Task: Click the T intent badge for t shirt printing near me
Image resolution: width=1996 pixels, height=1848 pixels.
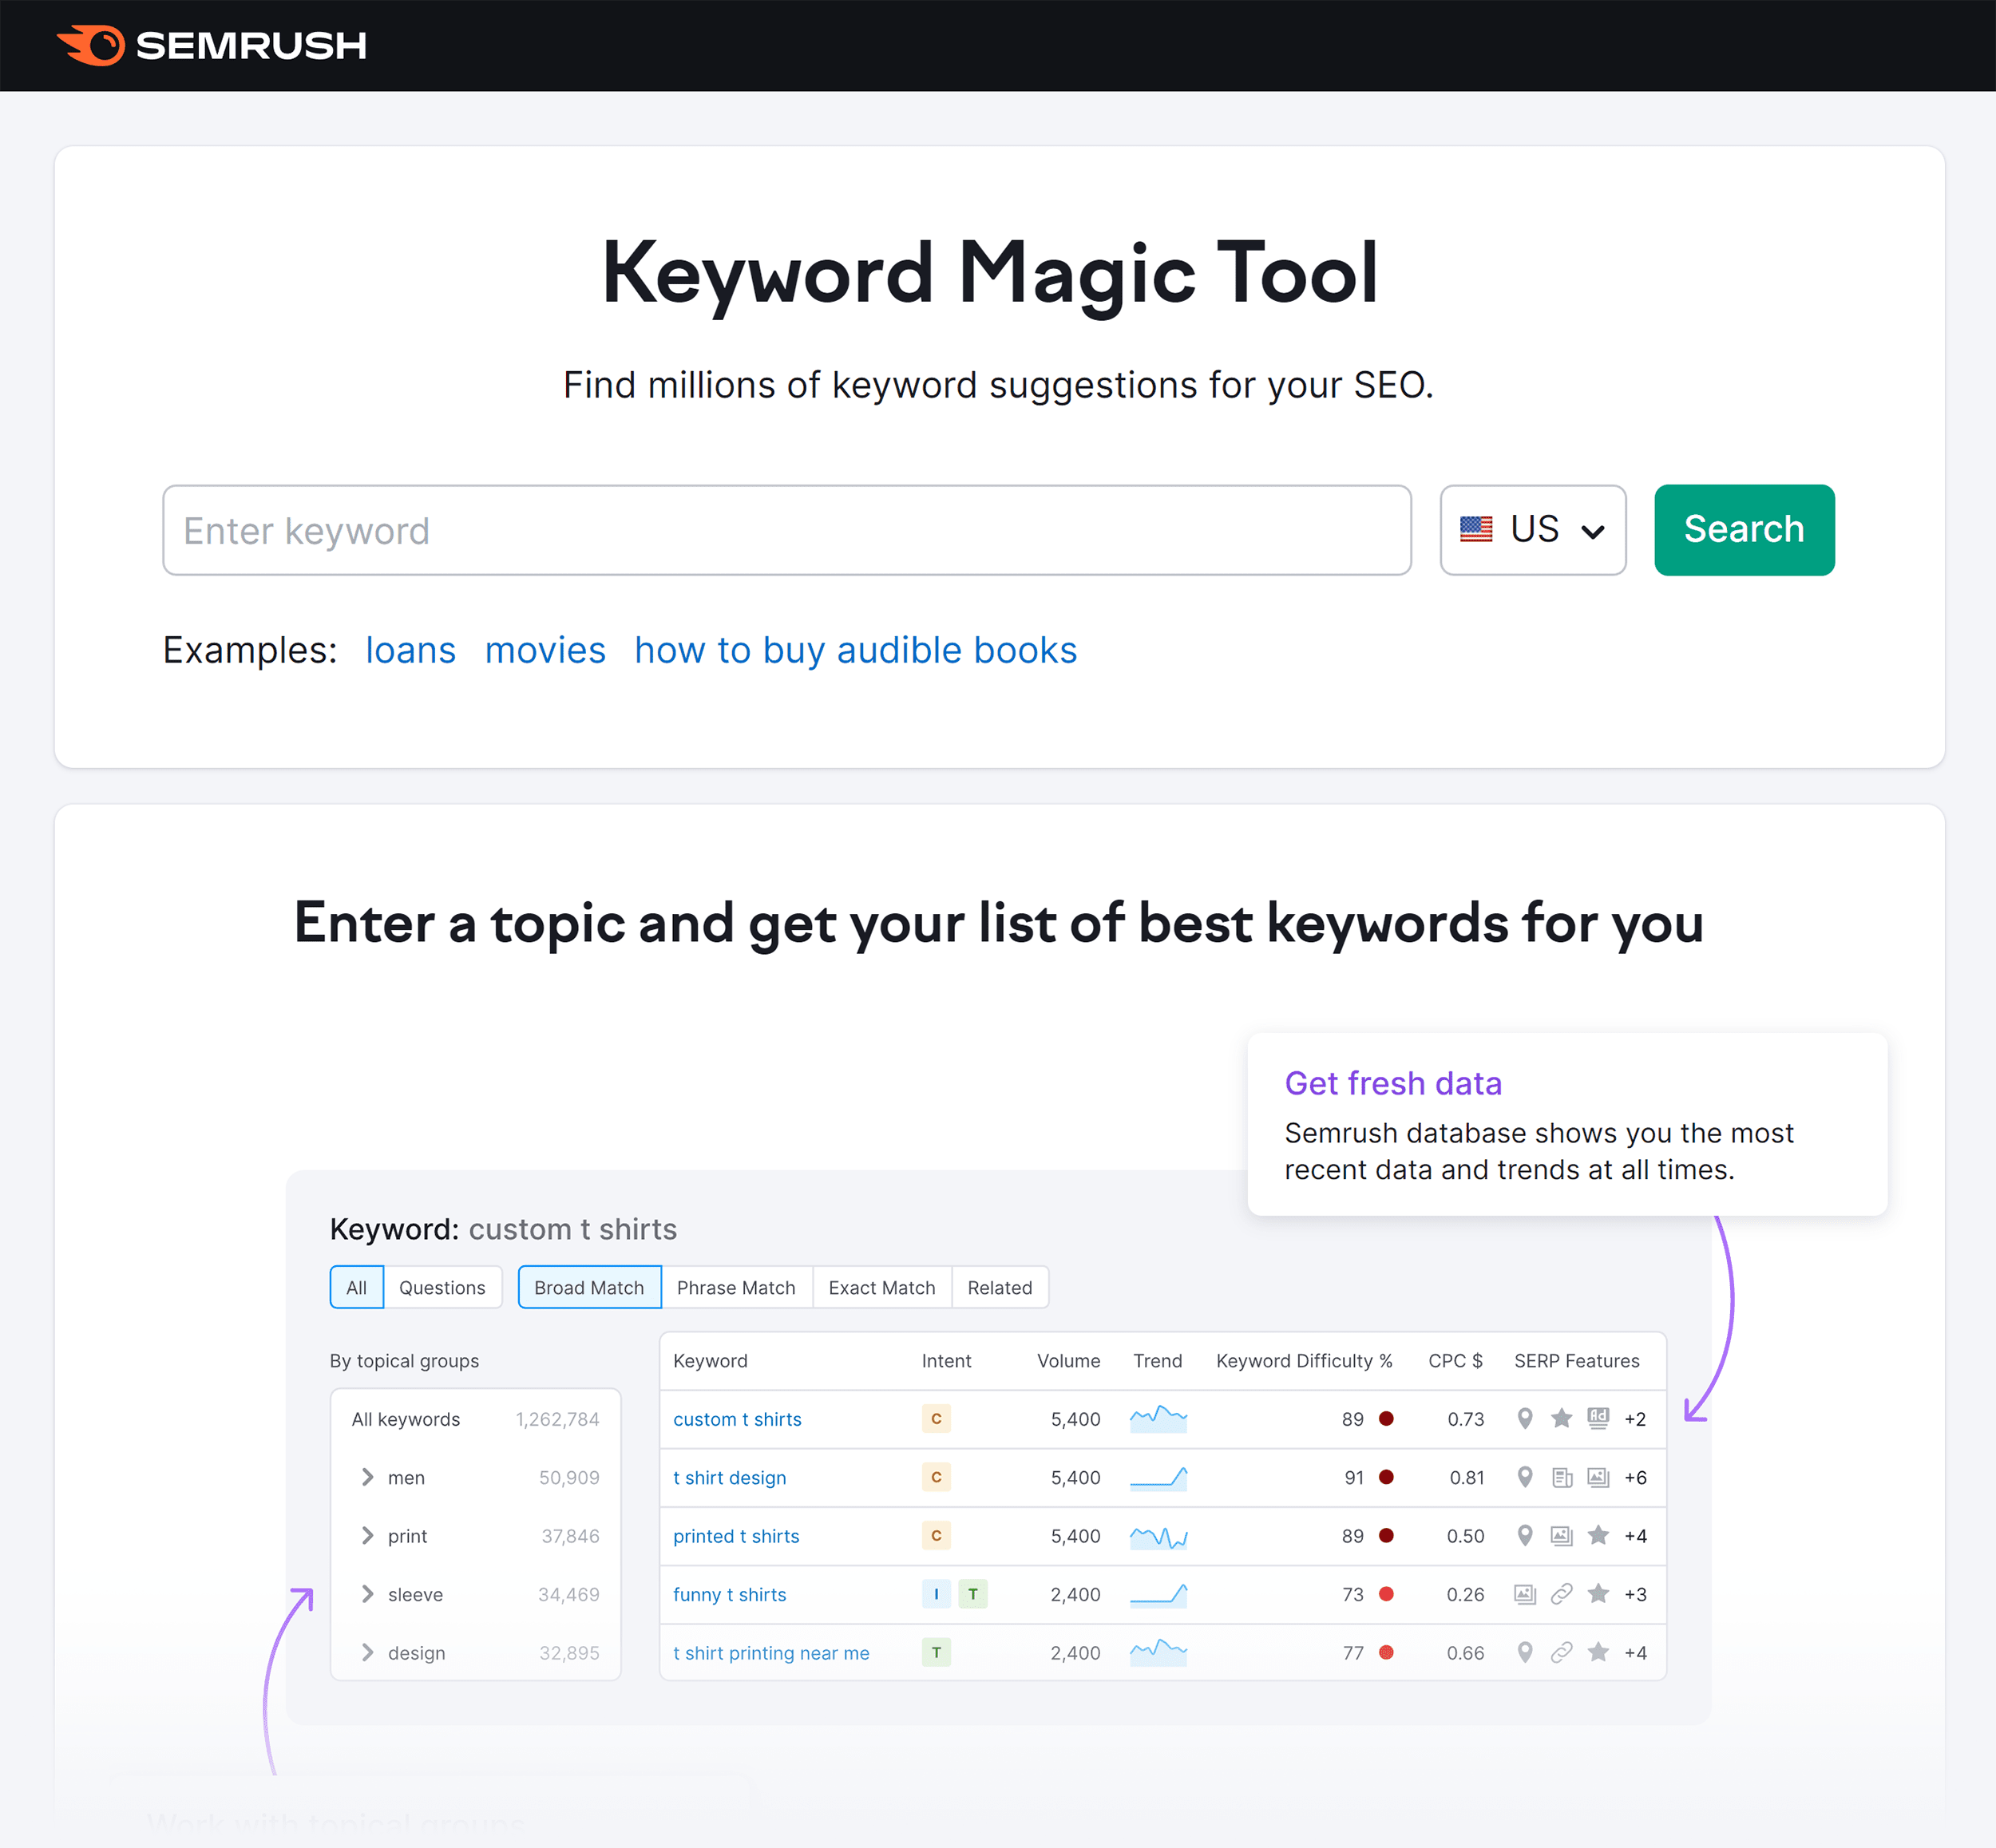Action: tap(936, 1652)
